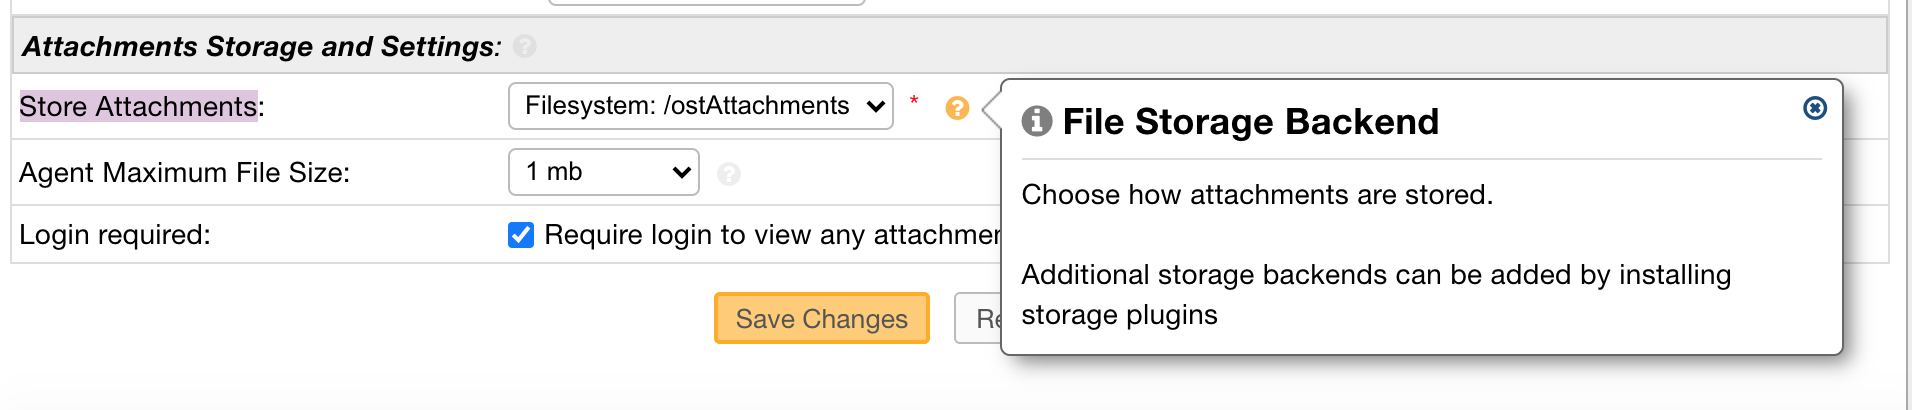Click the Save Changes button
The image size is (1912, 410).
coord(822,318)
